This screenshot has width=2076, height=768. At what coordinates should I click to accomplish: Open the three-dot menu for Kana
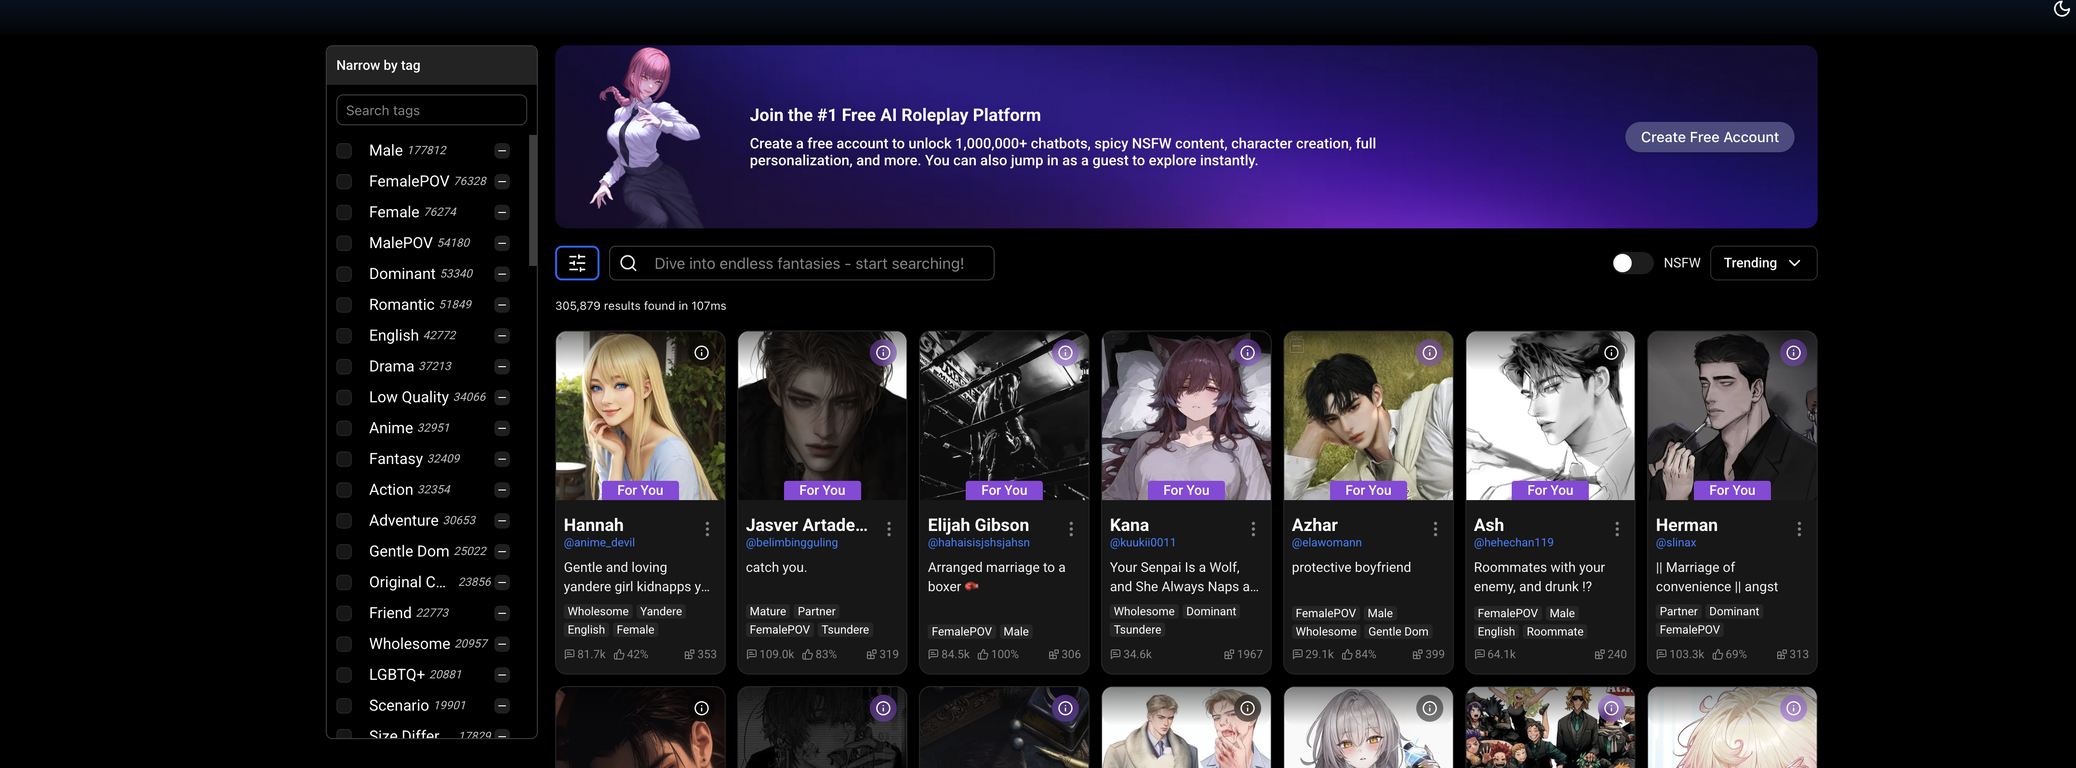point(1253,529)
